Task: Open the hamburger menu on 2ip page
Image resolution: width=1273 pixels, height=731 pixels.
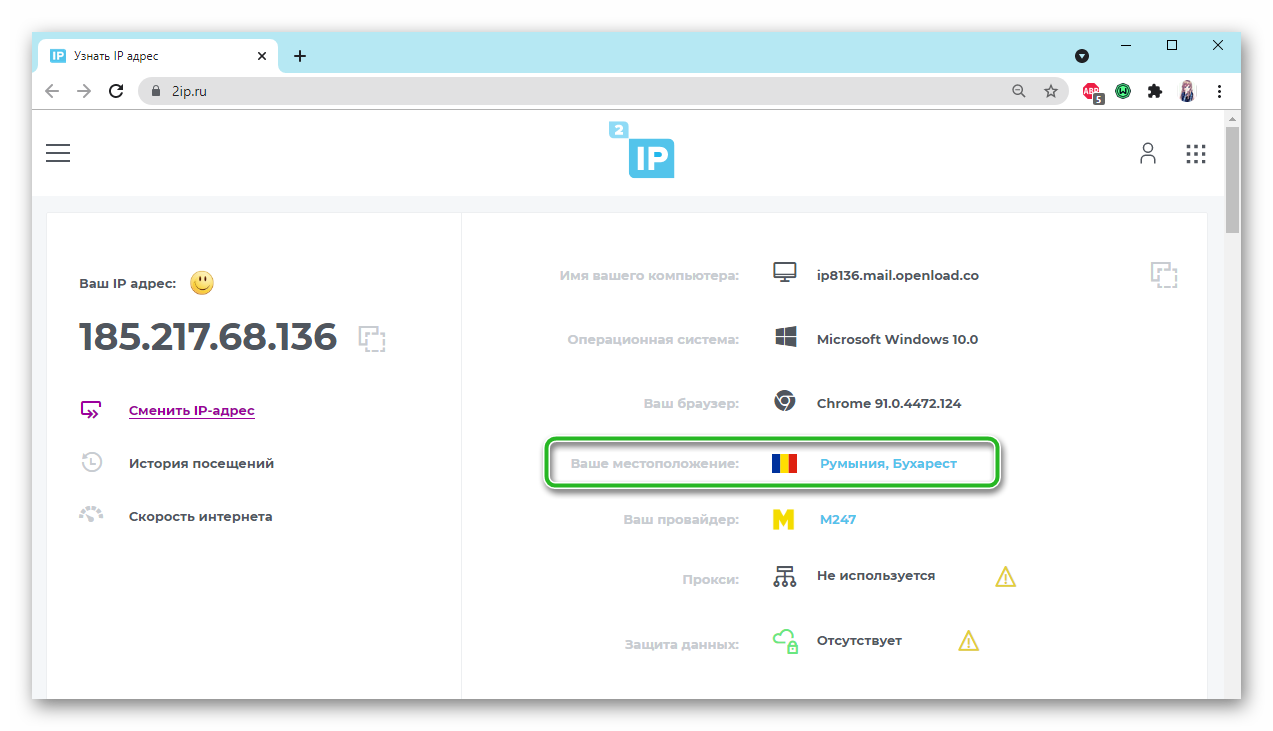Action: click(58, 153)
